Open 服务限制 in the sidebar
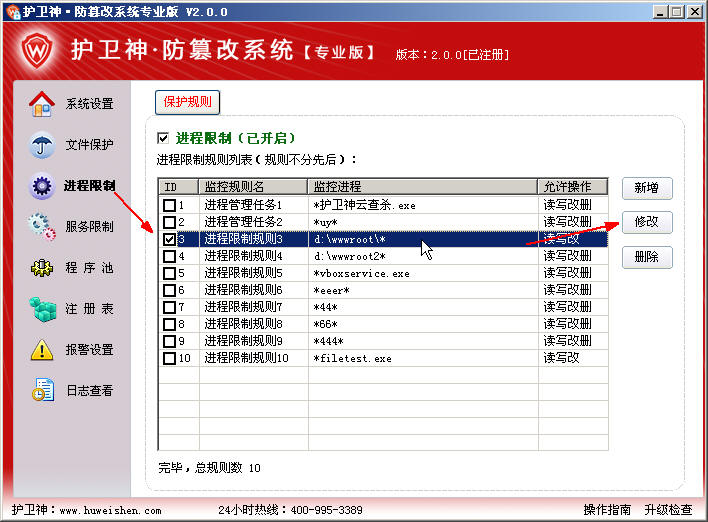Viewport: 708px width, 522px height. pos(89,226)
